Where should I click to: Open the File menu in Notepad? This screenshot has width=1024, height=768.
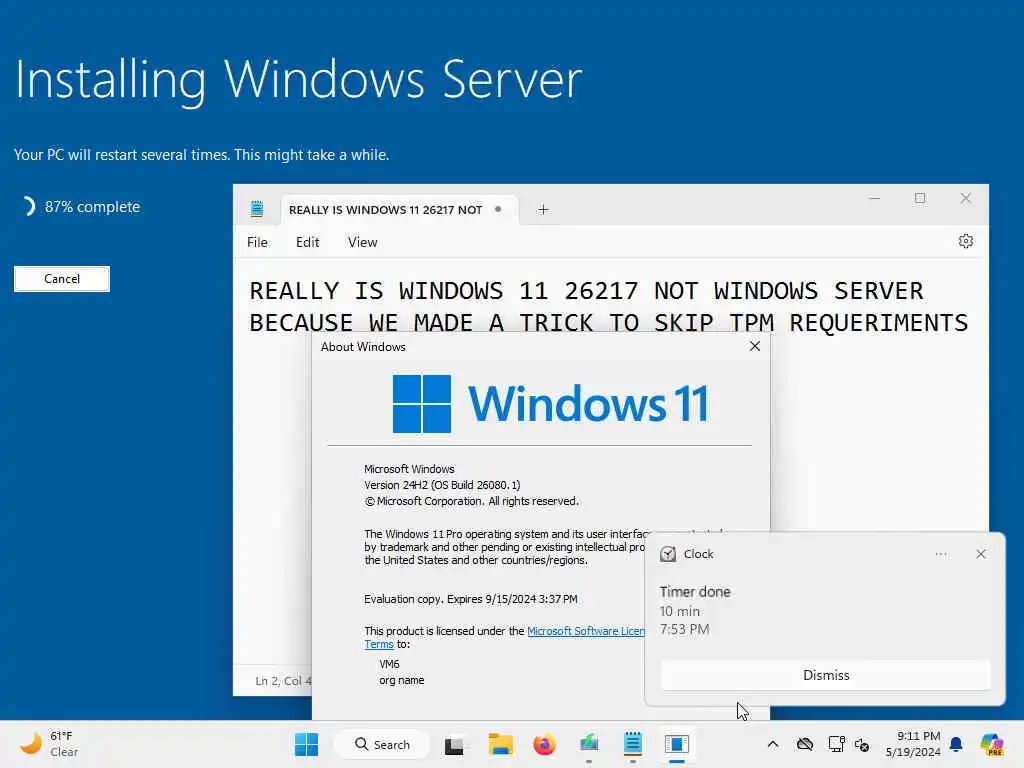pyautogui.click(x=257, y=242)
